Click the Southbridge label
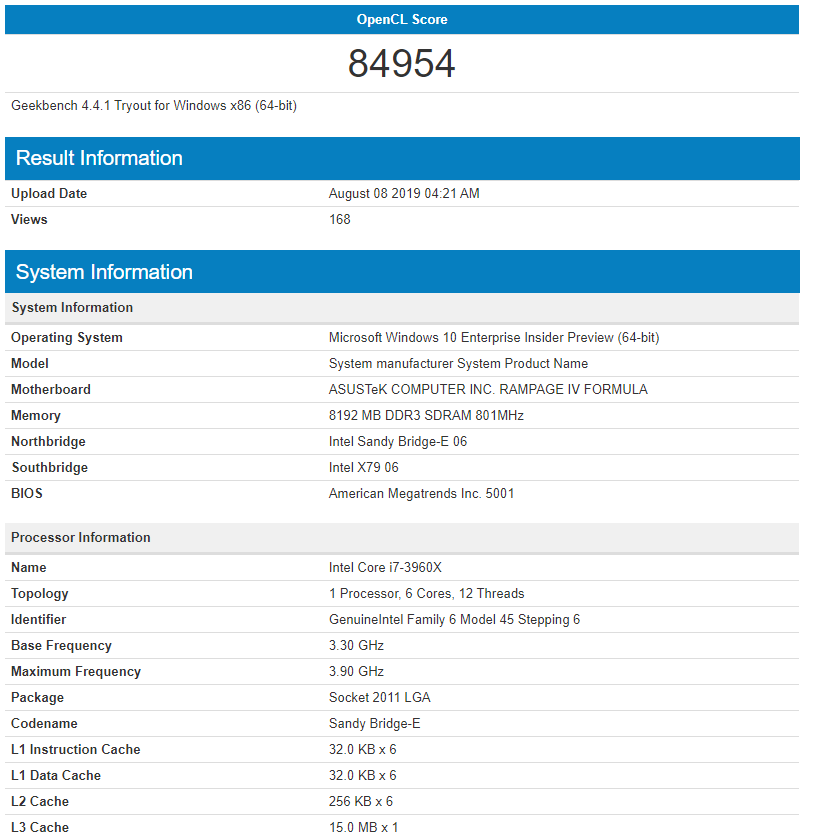 [x=50, y=468]
